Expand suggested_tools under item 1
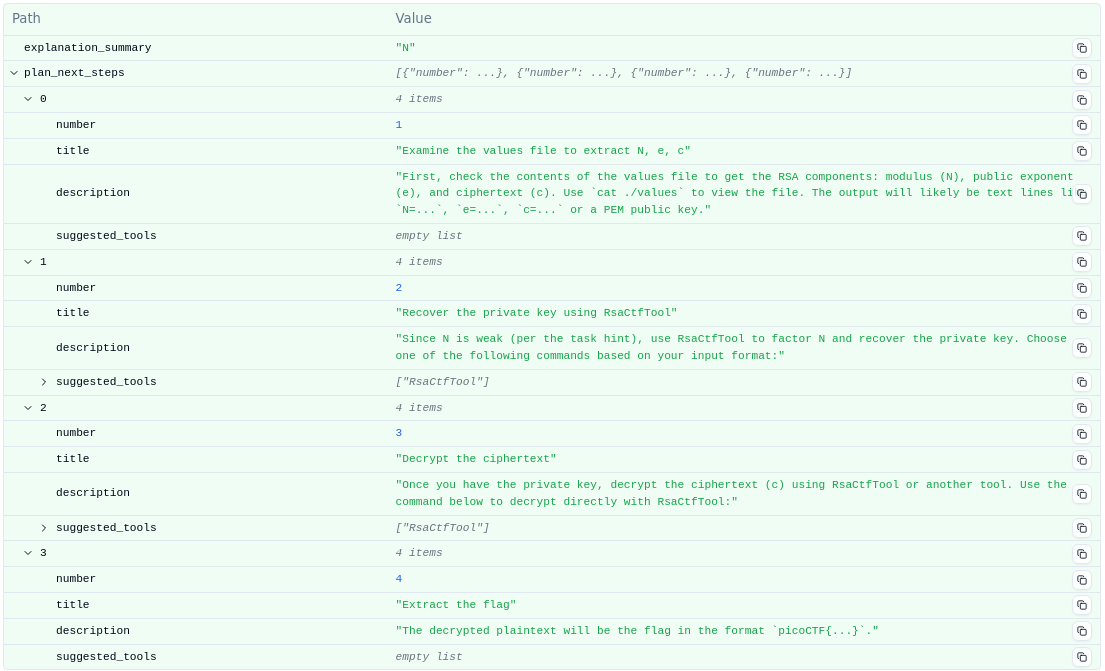Viewport: 1105px width, 671px height. tap(44, 382)
